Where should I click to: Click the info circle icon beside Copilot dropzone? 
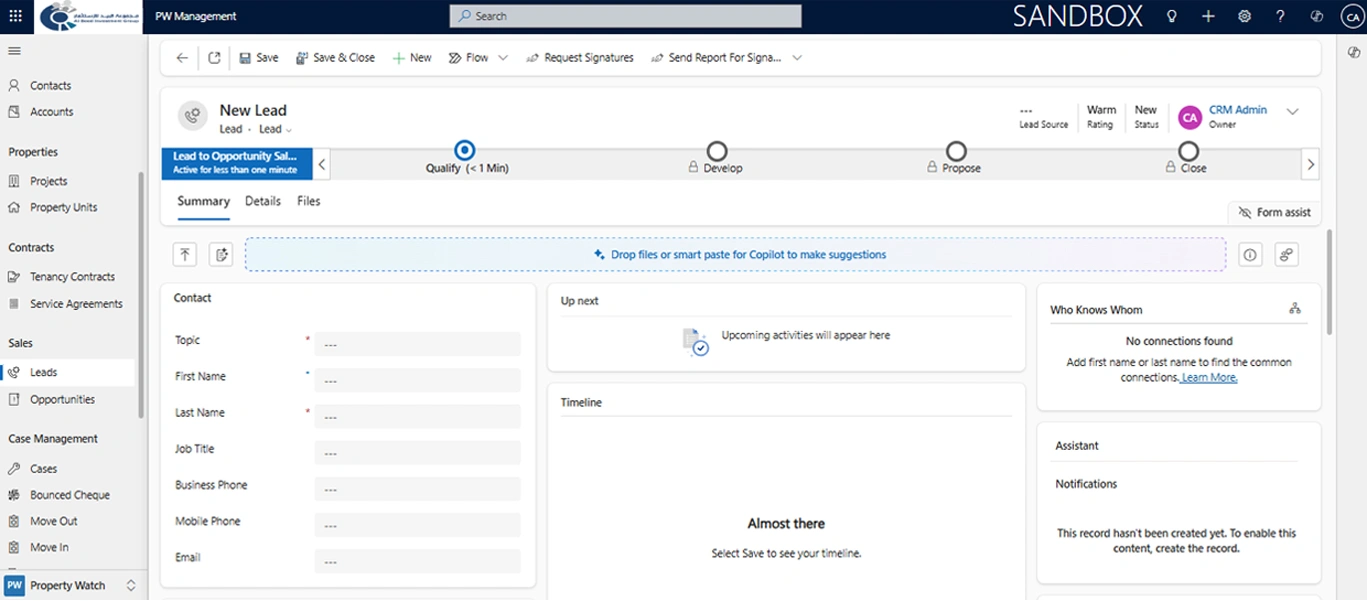pos(1250,255)
